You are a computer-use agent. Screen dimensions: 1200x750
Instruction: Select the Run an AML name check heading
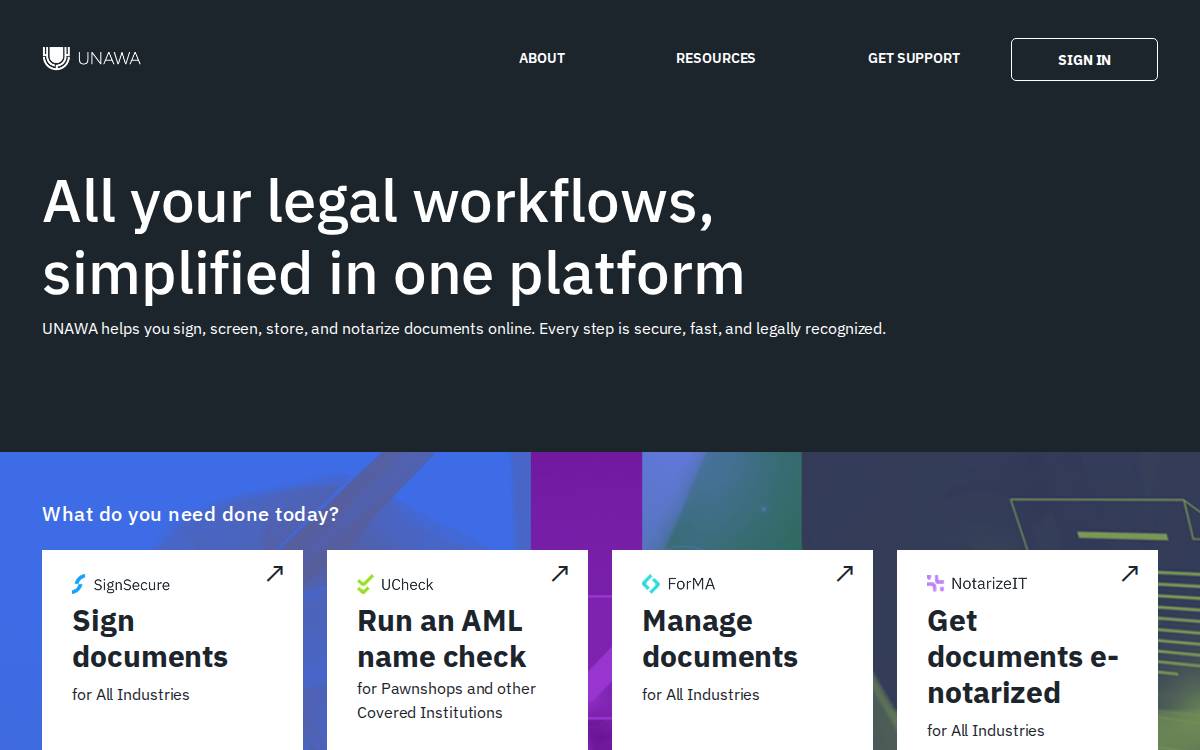pos(441,639)
